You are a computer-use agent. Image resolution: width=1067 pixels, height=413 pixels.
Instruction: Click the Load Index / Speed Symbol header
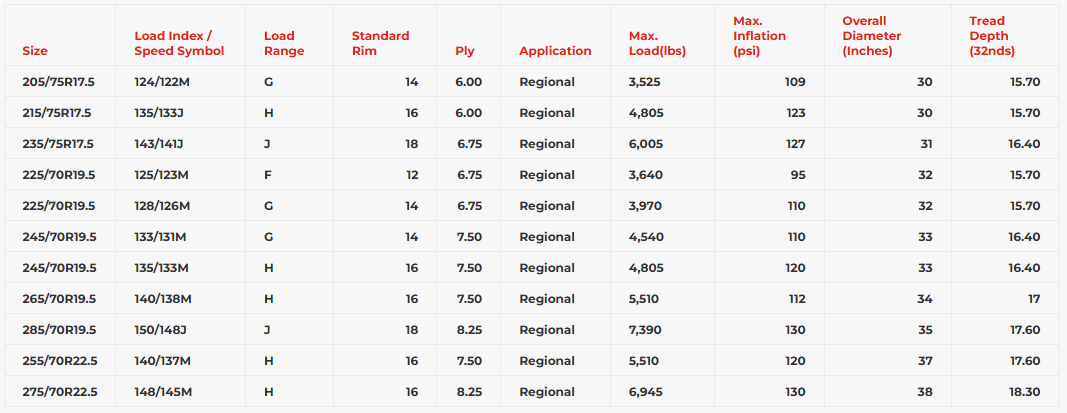coord(179,43)
